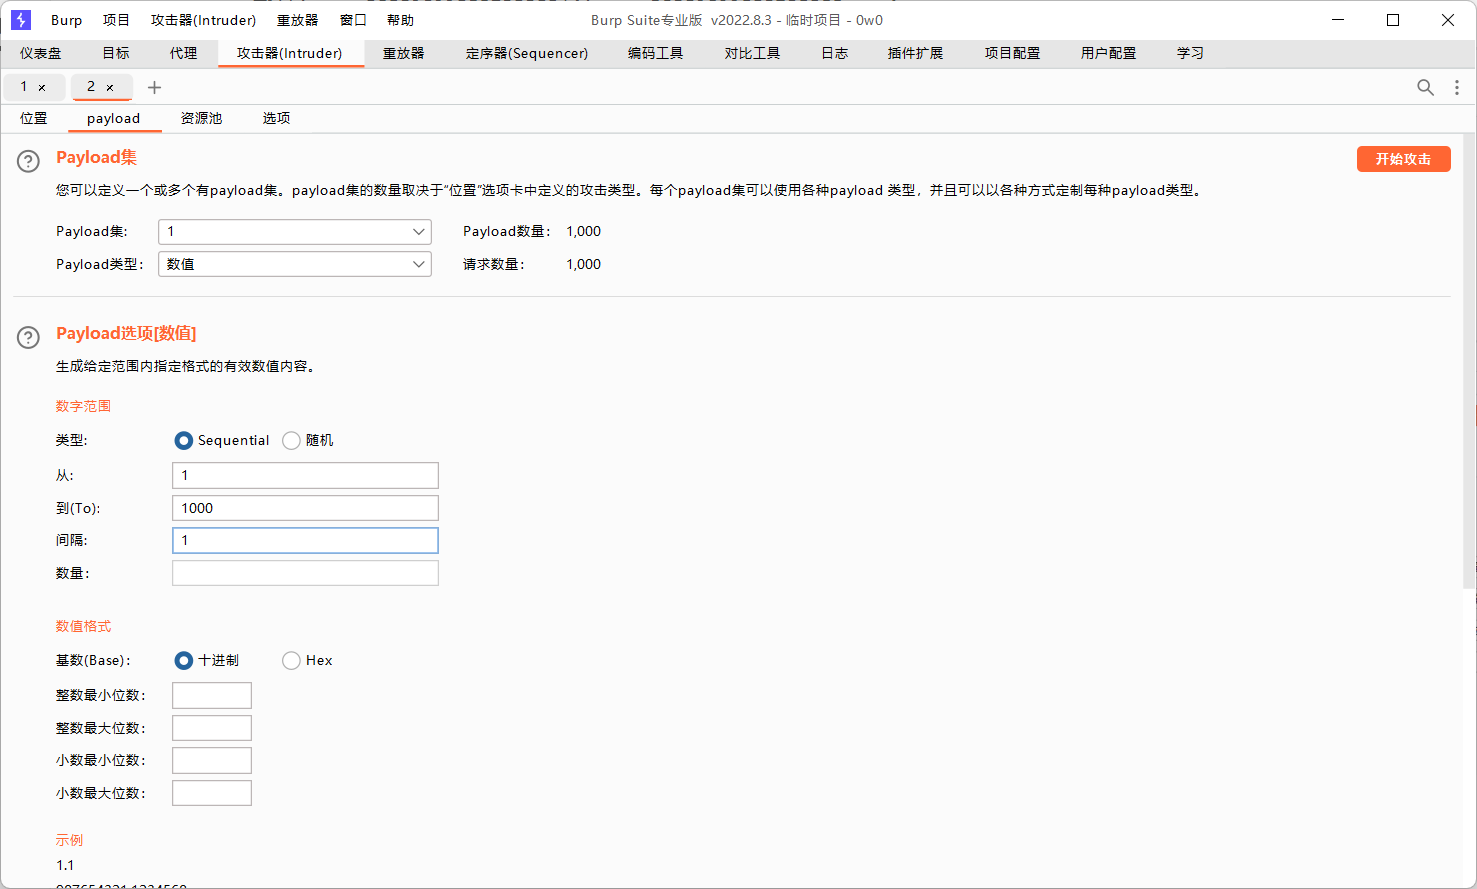1477x889 pixels.
Task: Open the payload sub-tab
Action: tap(113, 118)
